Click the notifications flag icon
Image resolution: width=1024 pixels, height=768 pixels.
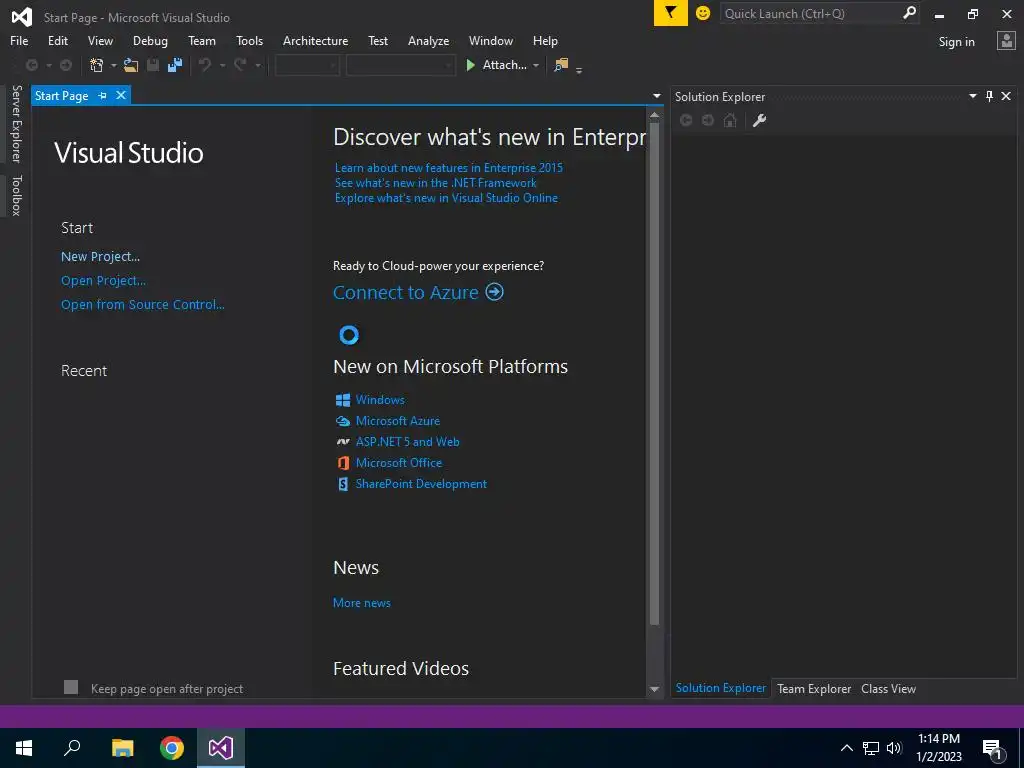pos(671,13)
